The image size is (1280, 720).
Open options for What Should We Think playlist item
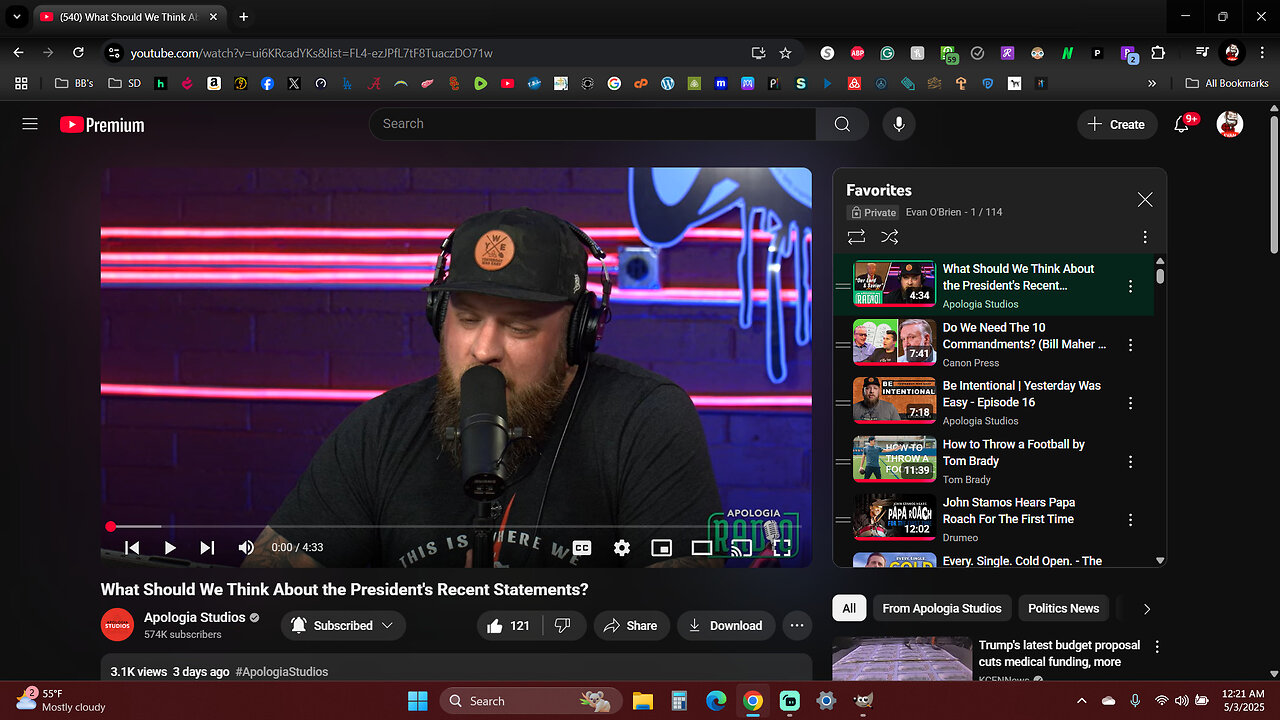1131,286
